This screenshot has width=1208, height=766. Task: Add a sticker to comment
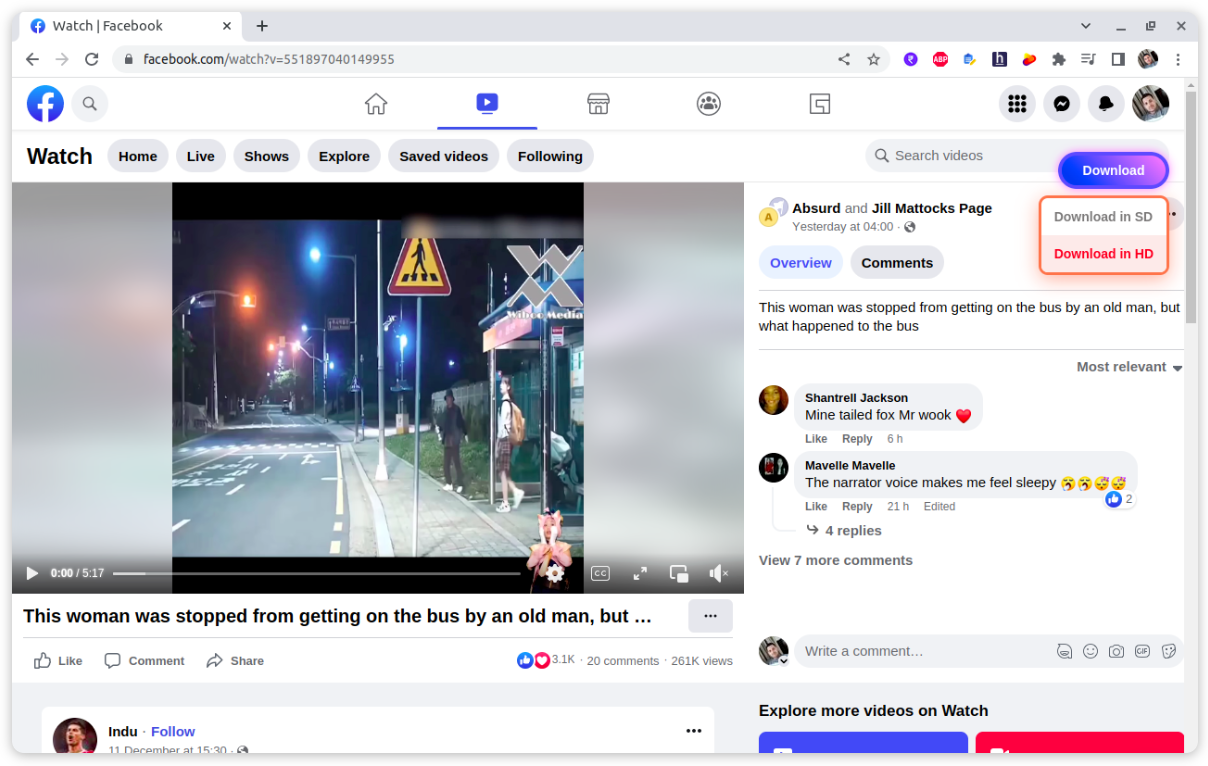pyautogui.click(x=1168, y=651)
